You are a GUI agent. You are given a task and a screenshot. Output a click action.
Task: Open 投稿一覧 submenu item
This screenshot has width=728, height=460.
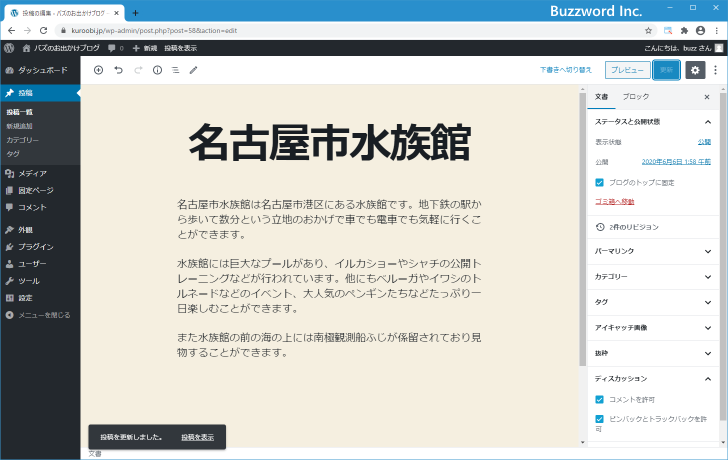coord(20,112)
